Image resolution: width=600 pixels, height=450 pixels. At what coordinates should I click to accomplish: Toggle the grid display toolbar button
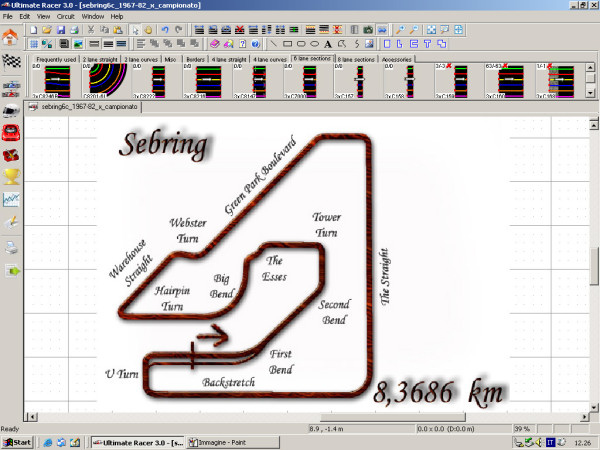click(33, 44)
